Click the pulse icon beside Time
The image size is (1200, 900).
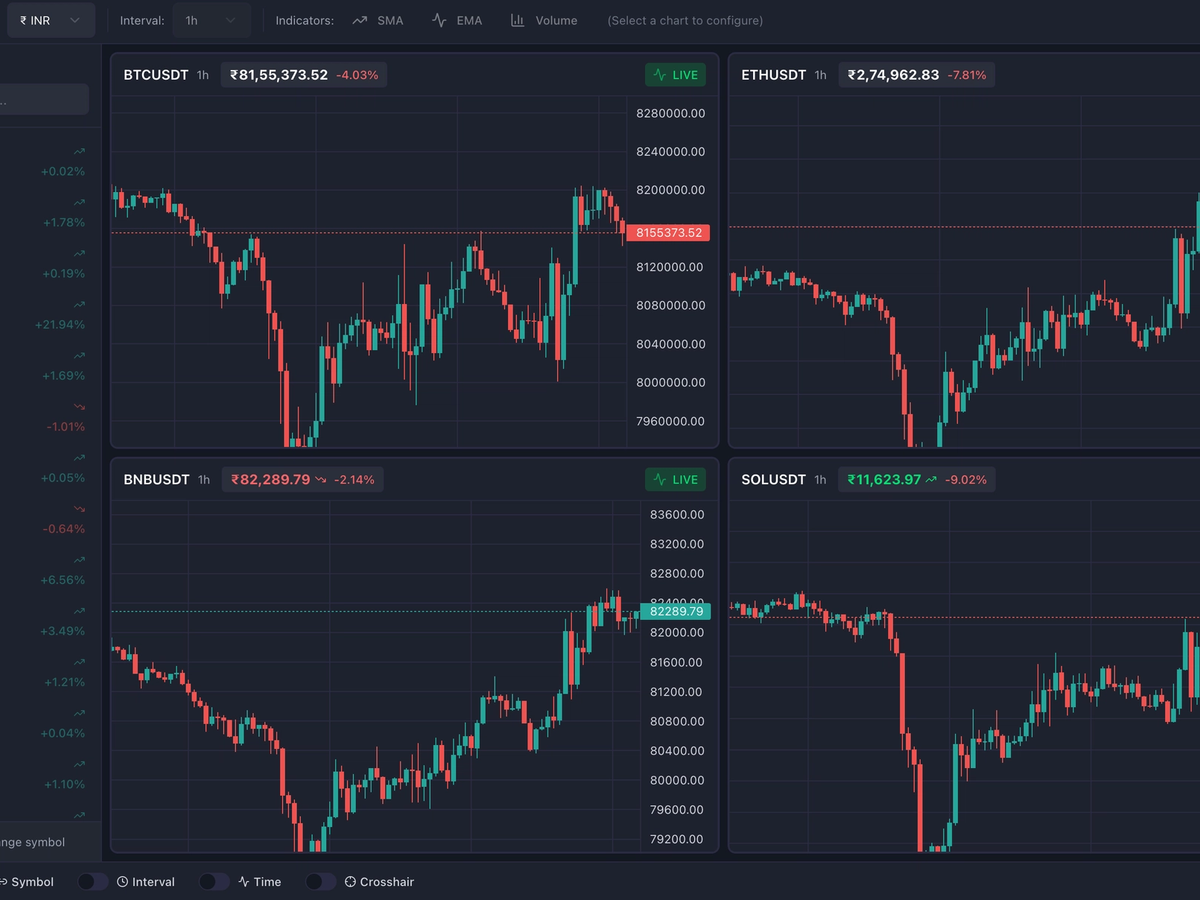pos(243,882)
